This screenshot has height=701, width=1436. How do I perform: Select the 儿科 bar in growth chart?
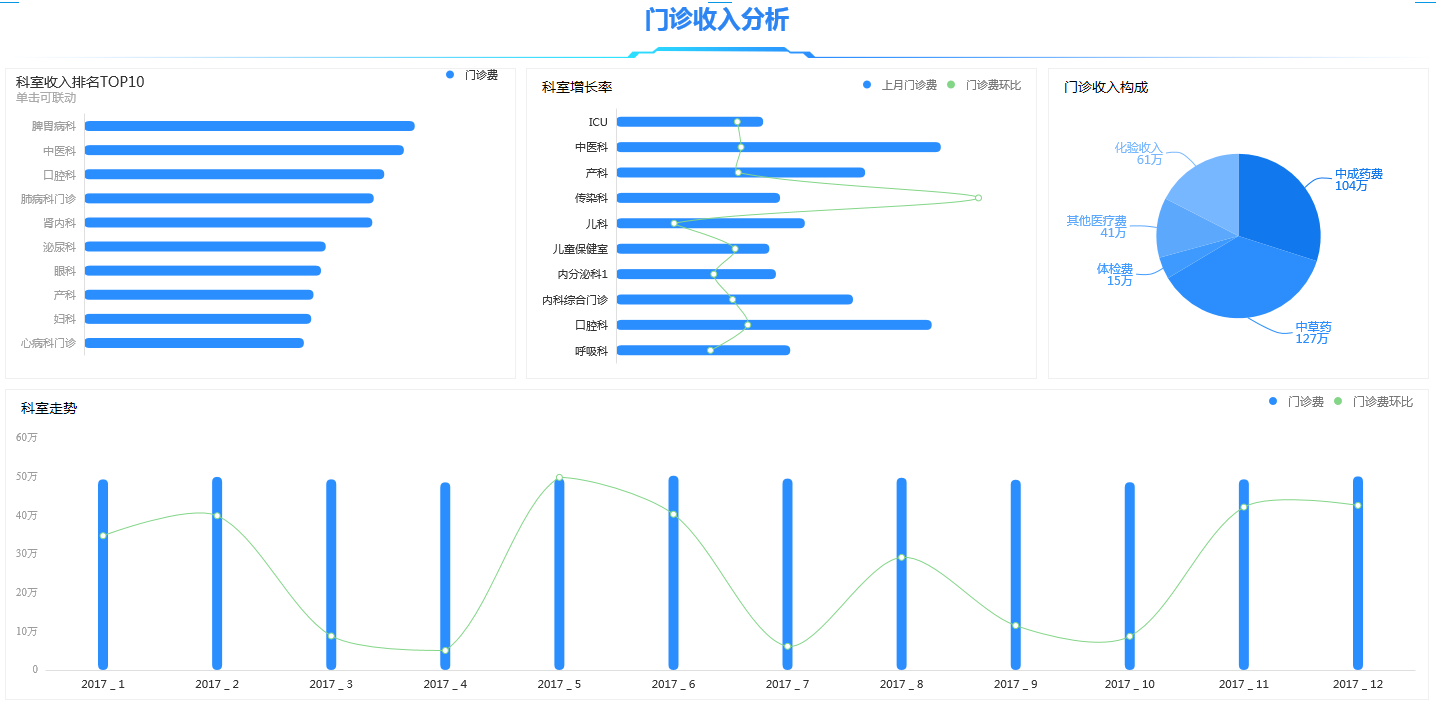point(710,223)
